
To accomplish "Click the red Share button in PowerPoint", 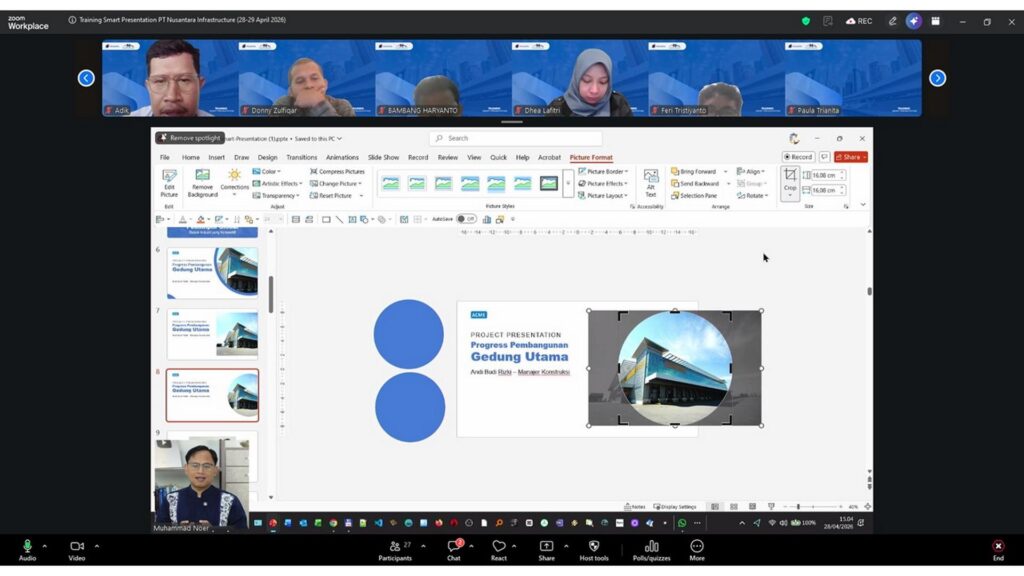I will coord(850,157).
